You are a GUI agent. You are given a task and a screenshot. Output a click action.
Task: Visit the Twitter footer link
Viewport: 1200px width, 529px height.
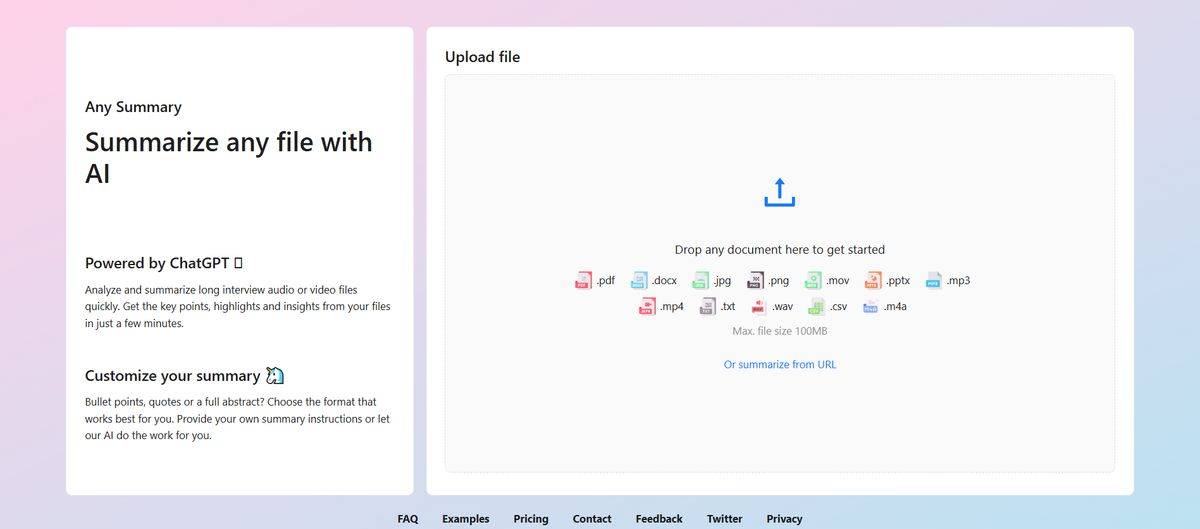pos(724,519)
